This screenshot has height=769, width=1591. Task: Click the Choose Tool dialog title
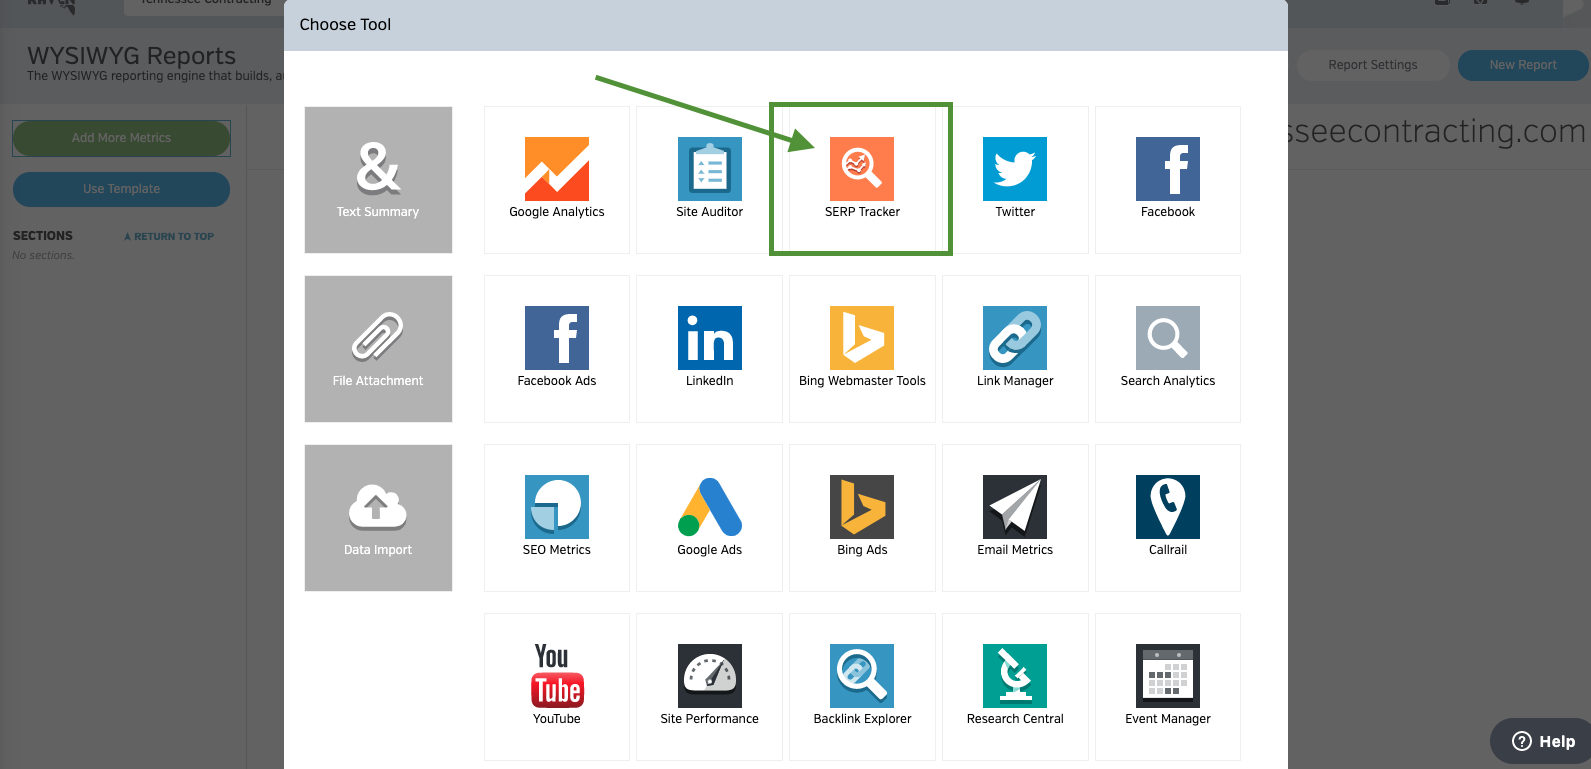pos(345,24)
